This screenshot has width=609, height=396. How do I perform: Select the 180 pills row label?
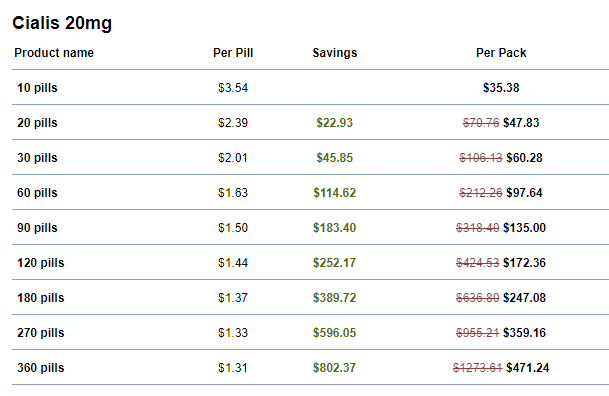[41, 298]
